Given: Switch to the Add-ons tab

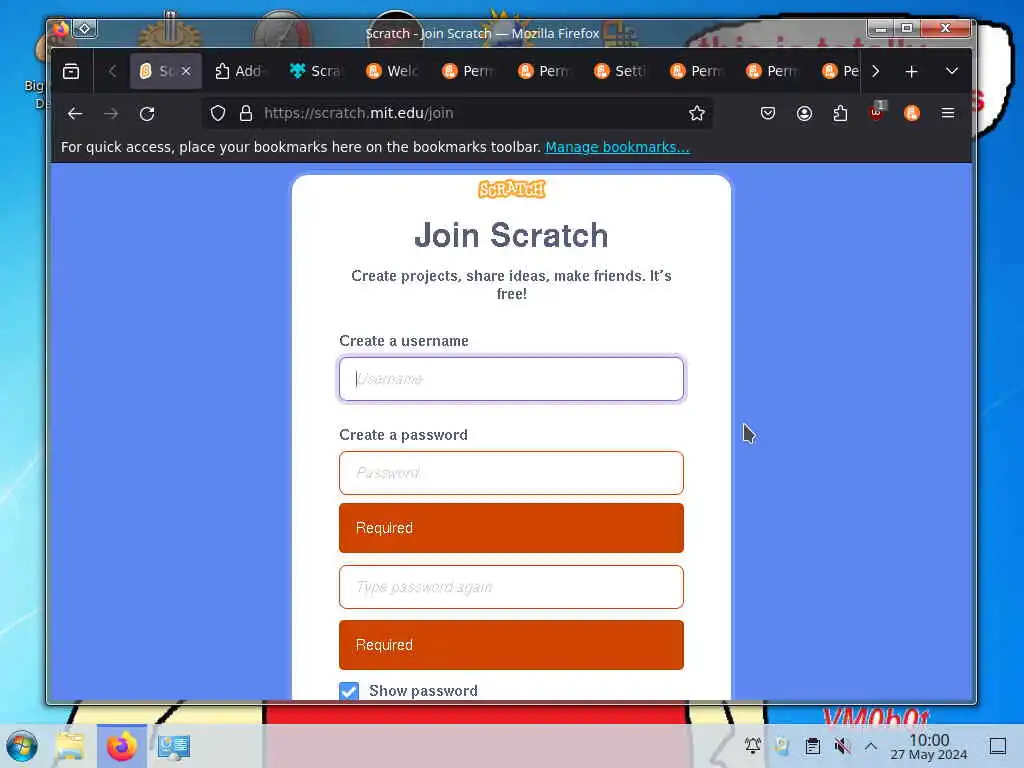Looking at the screenshot, I should tap(239, 71).
